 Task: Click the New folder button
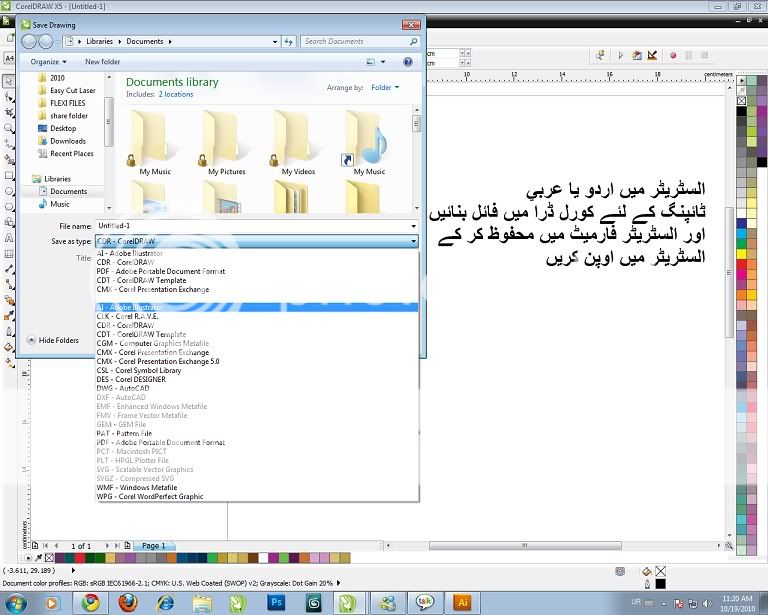pos(103,62)
